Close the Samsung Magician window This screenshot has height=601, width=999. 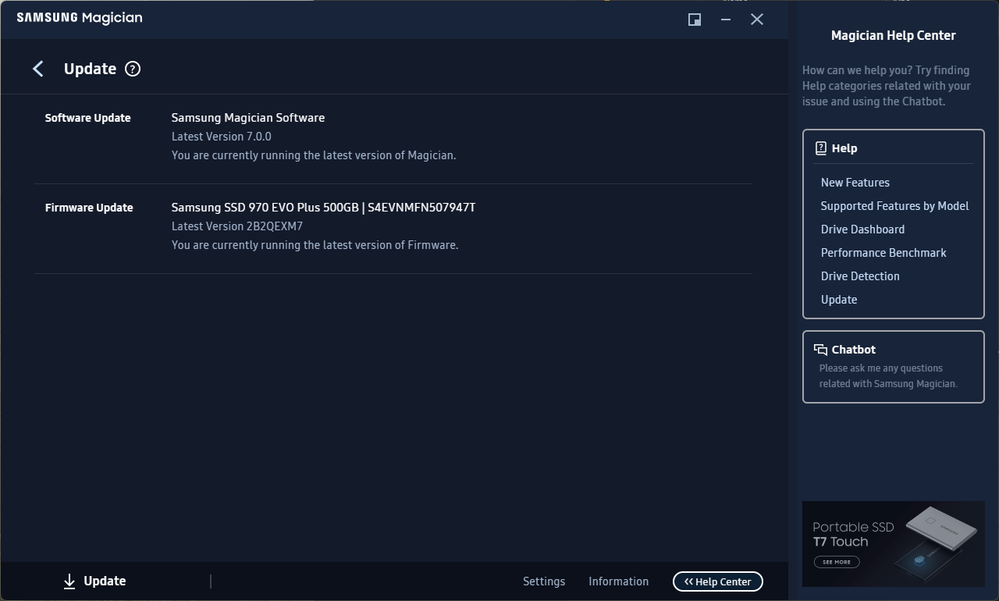click(757, 20)
